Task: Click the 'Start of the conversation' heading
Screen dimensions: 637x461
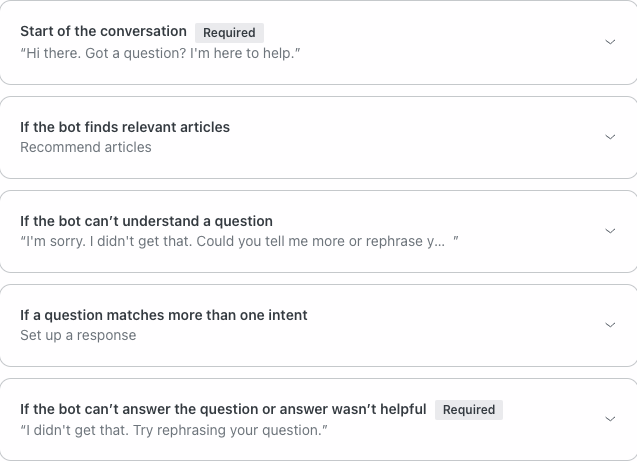Action: pos(103,32)
